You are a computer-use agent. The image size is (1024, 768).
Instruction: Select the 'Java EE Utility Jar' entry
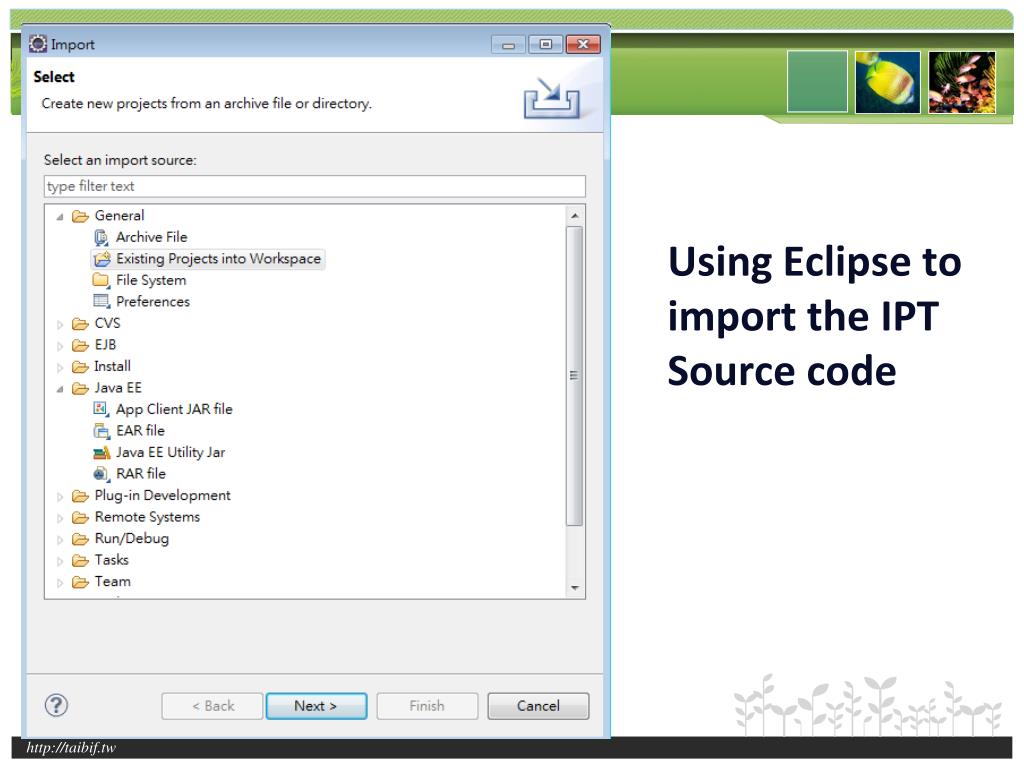pos(170,453)
